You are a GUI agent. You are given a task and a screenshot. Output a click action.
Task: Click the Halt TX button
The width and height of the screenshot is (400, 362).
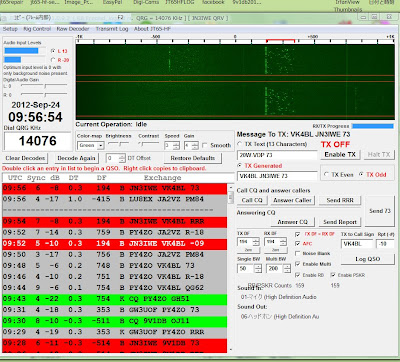[379, 155]
